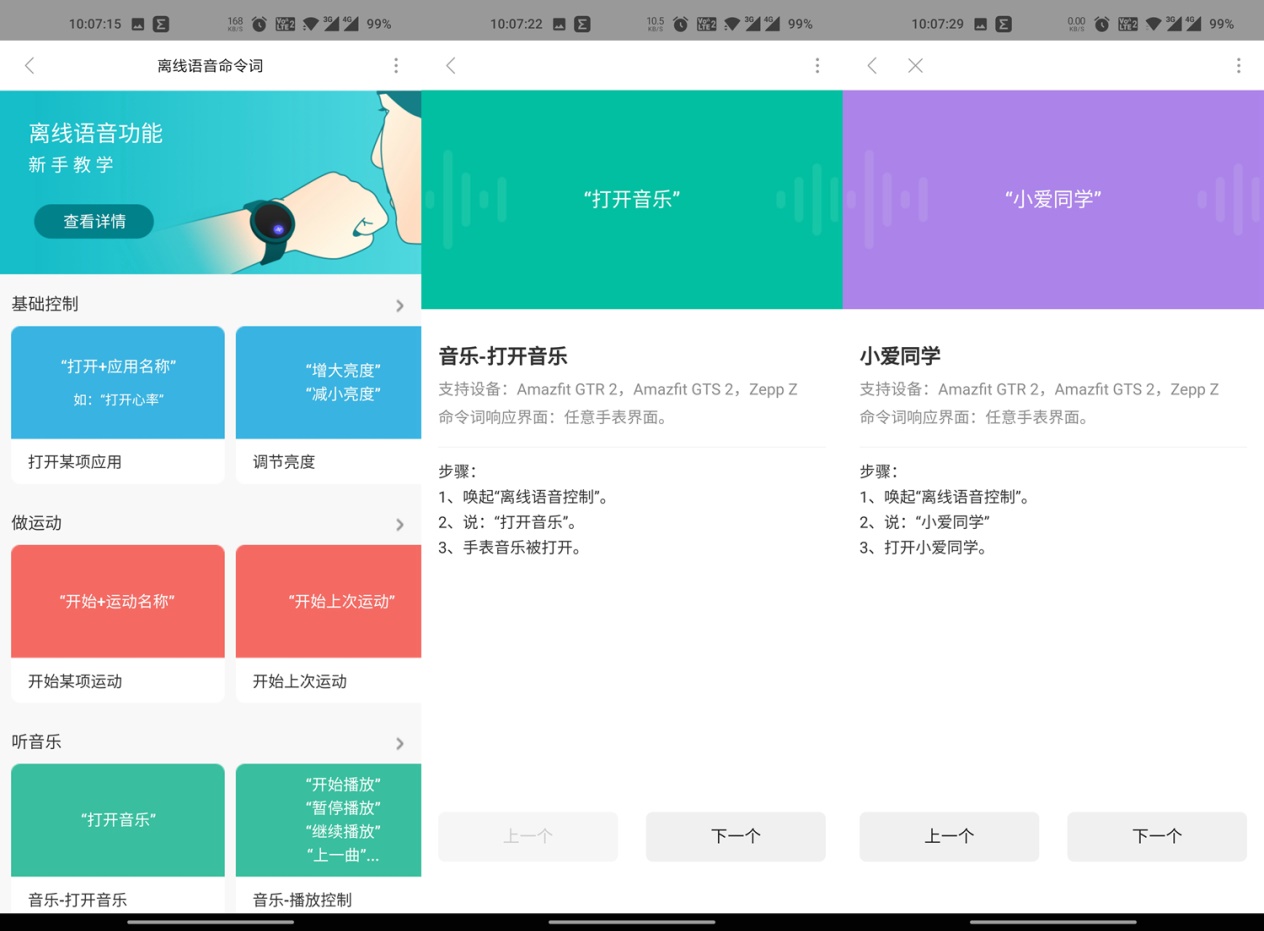Tap the X to close the 小爱同学 tutorial
This screenshot has height=931, width=1264.
click(x=915, y=65)
